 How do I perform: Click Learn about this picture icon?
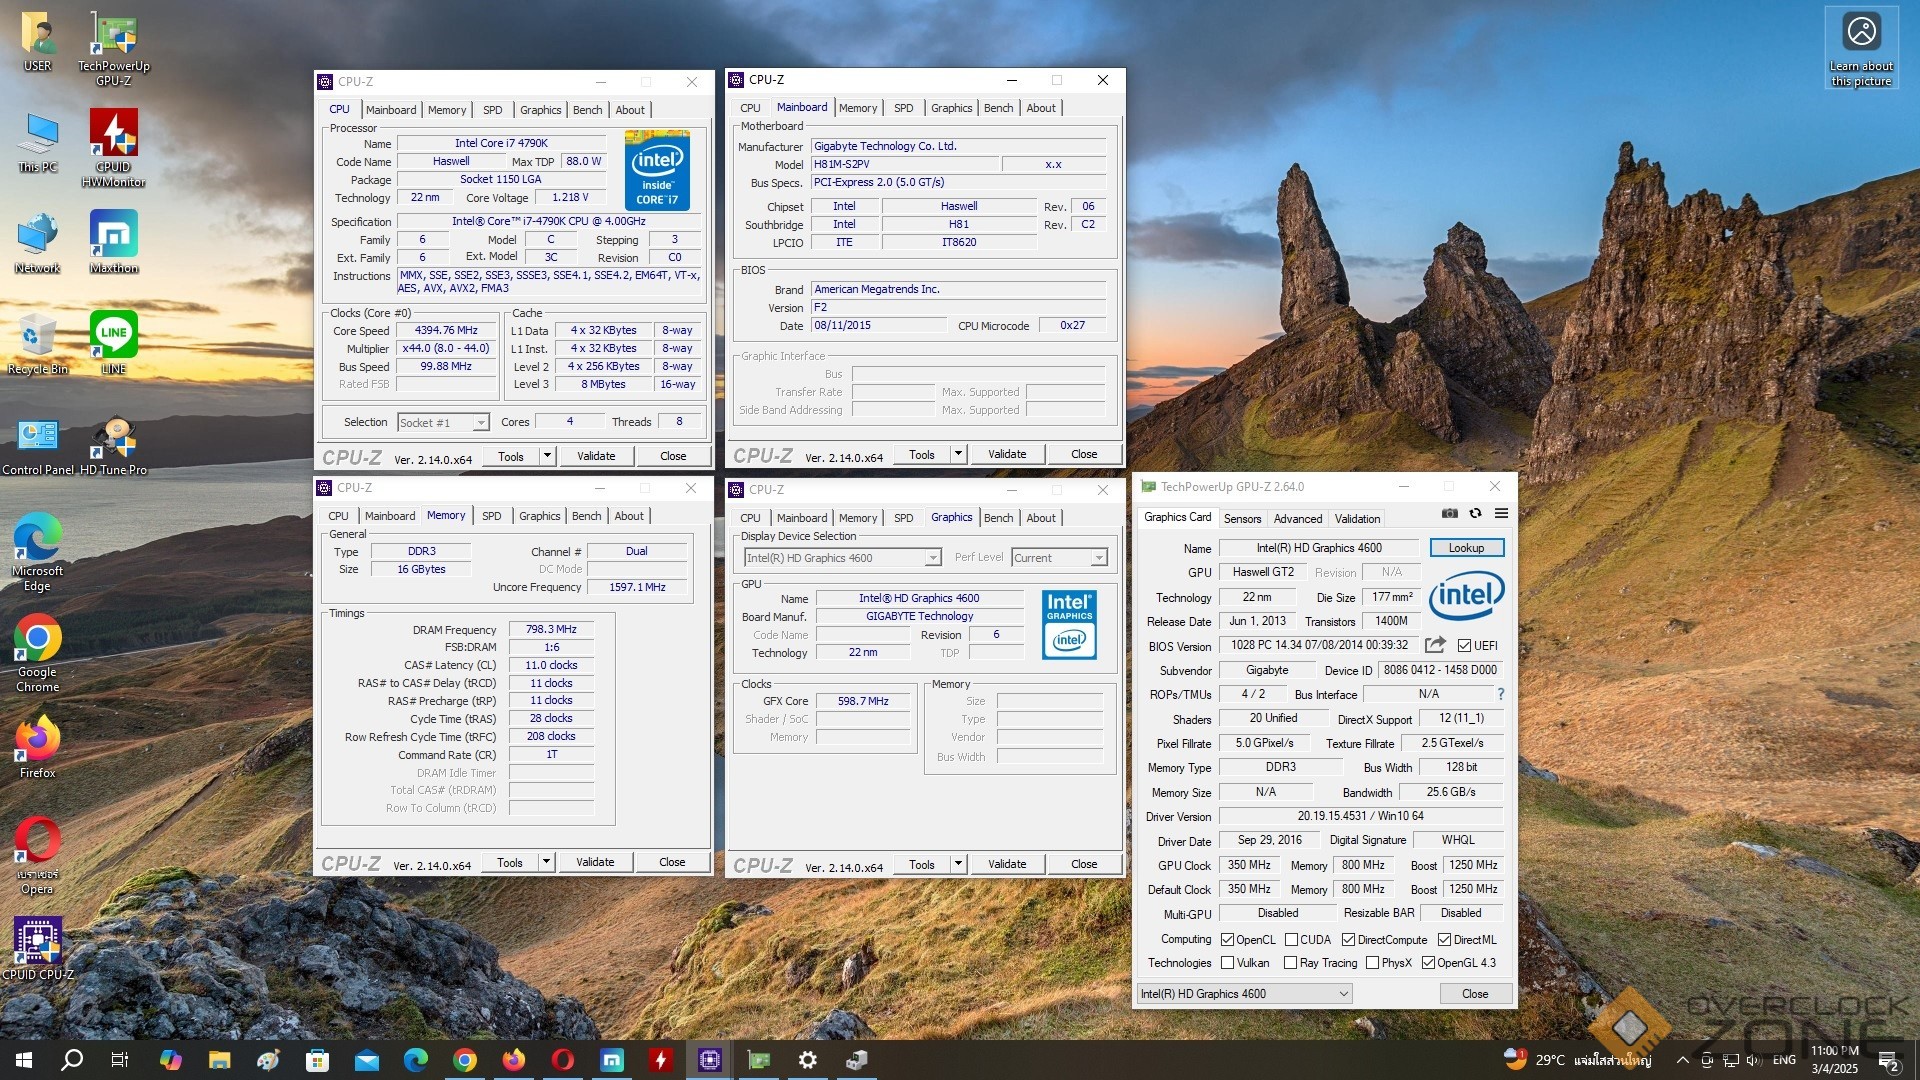[x=1861, y=48]
